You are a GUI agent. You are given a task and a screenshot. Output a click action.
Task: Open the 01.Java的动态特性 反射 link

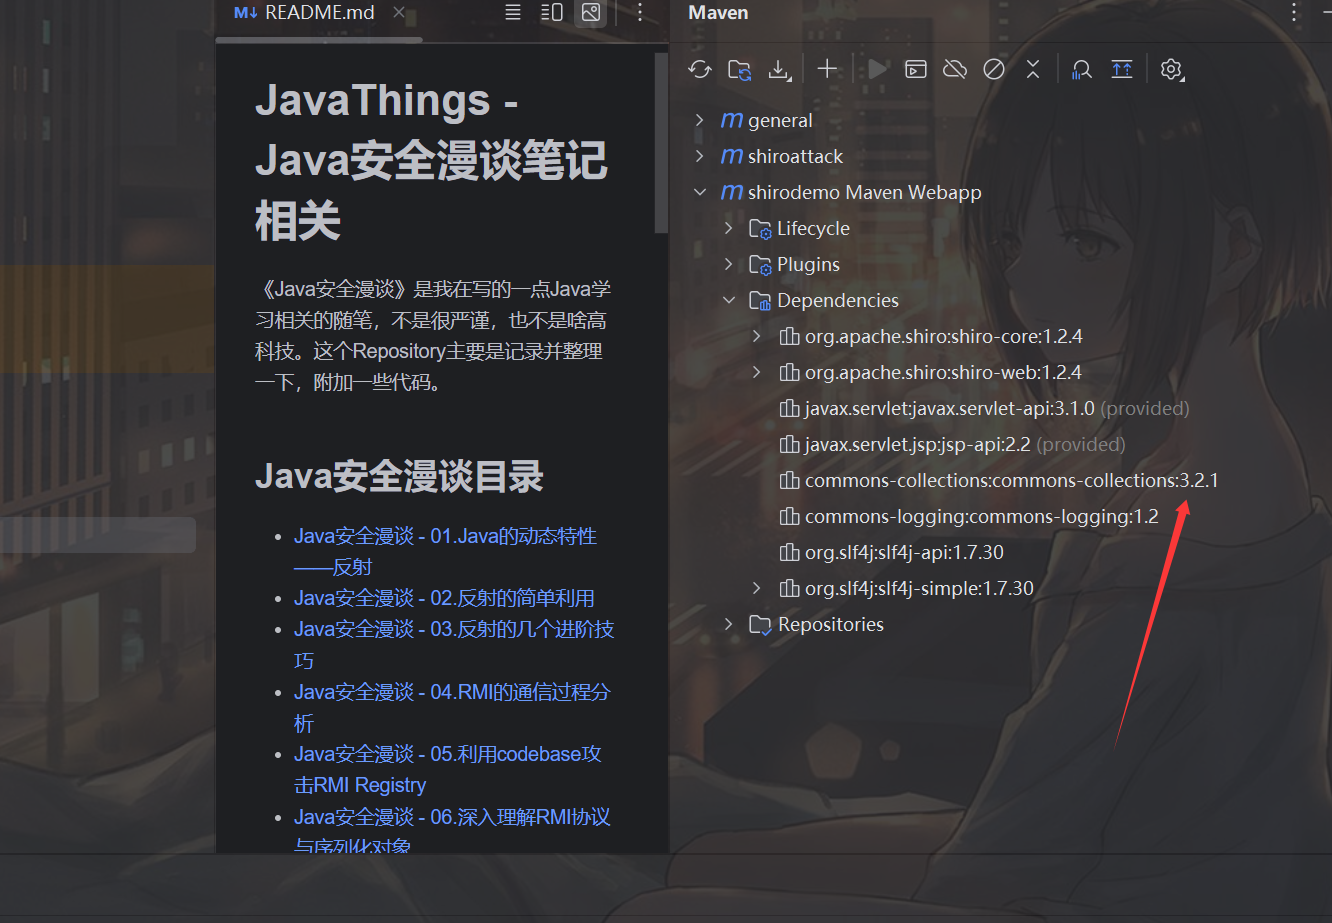click(x=444, y=537)
